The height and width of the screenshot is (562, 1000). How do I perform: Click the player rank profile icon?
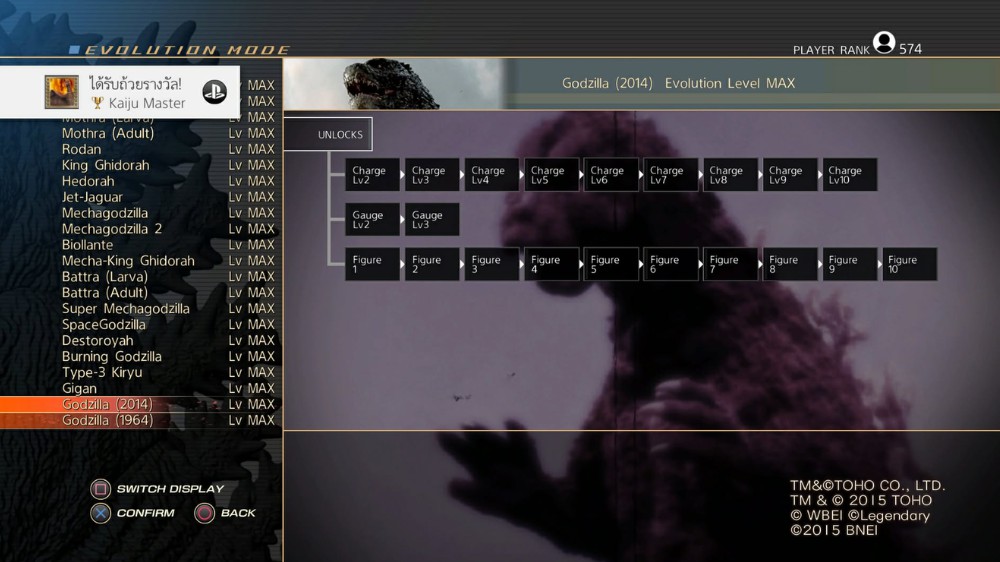tap(883, 43)
